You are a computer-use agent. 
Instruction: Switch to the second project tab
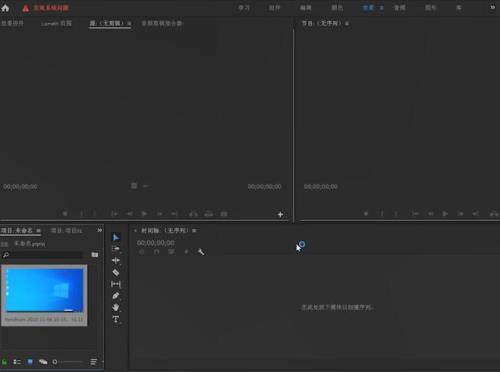tap(66, 230)
